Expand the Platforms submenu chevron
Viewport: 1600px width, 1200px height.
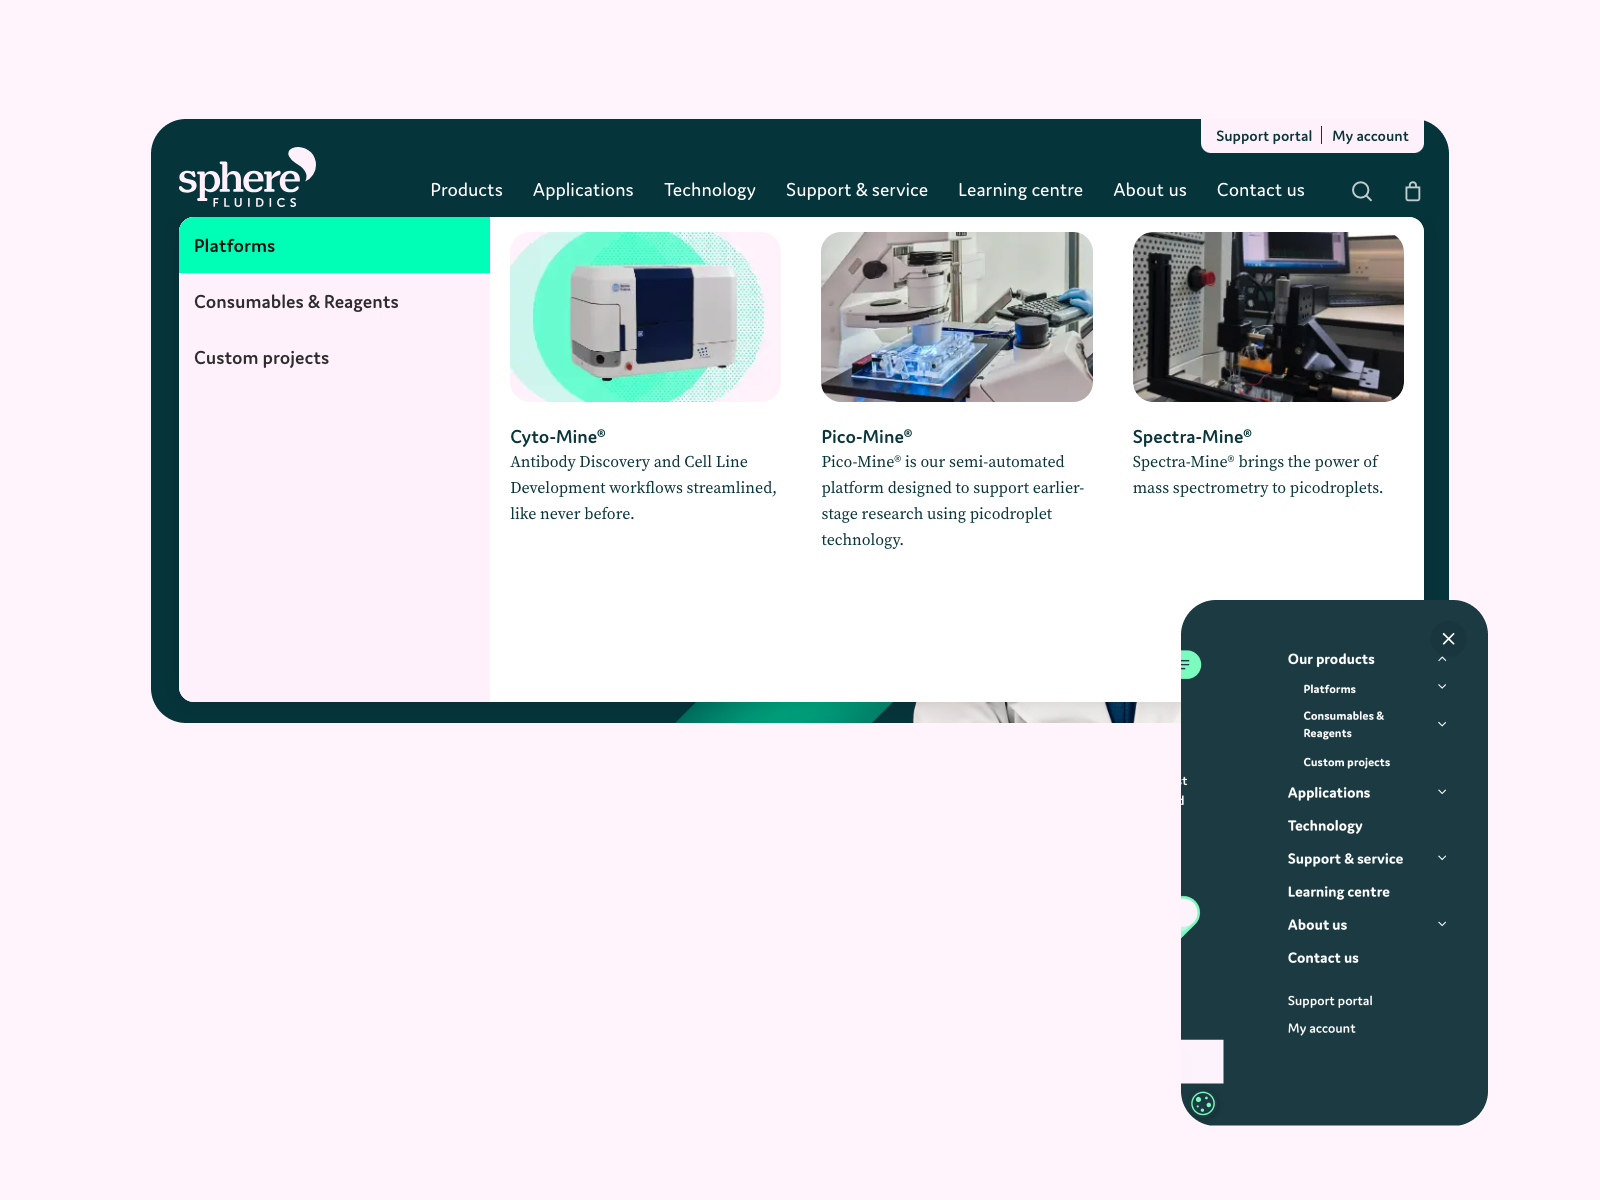tap(1442, 687)
